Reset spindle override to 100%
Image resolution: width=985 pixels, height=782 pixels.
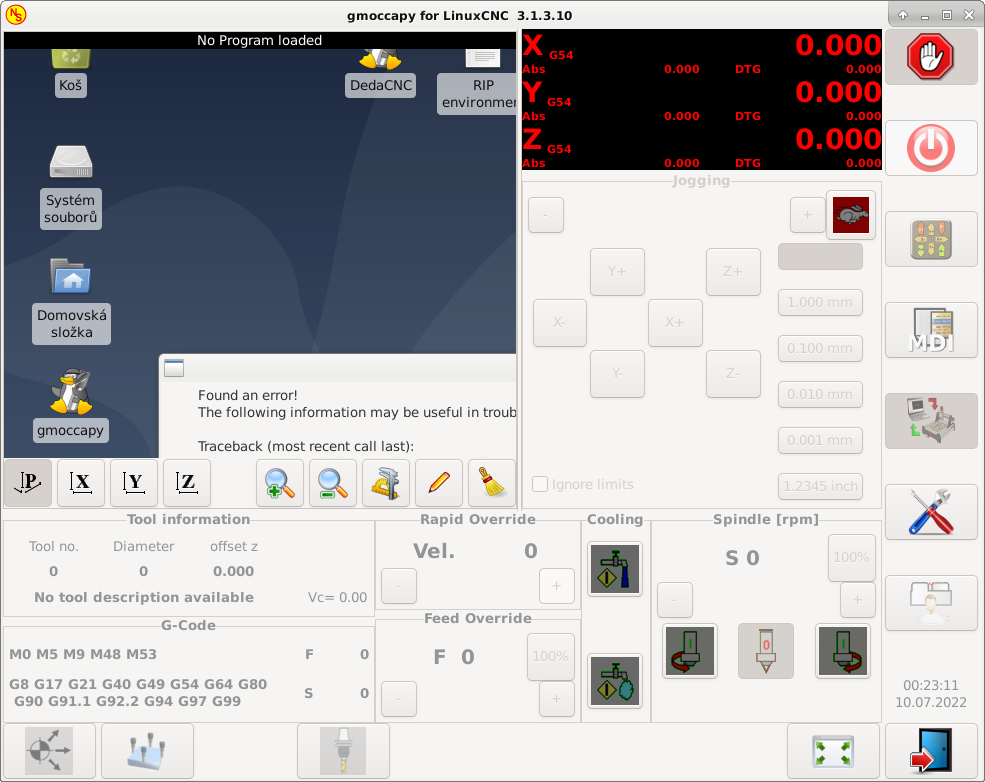[x=851, y=558]
